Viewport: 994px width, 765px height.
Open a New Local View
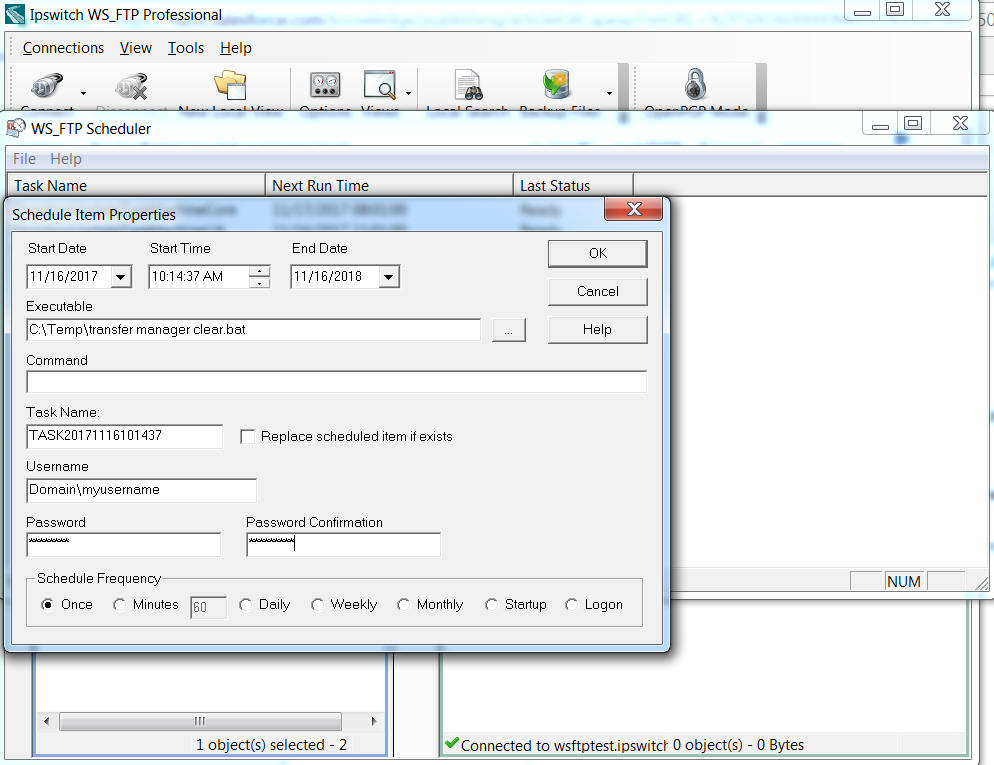pos(228,85)
